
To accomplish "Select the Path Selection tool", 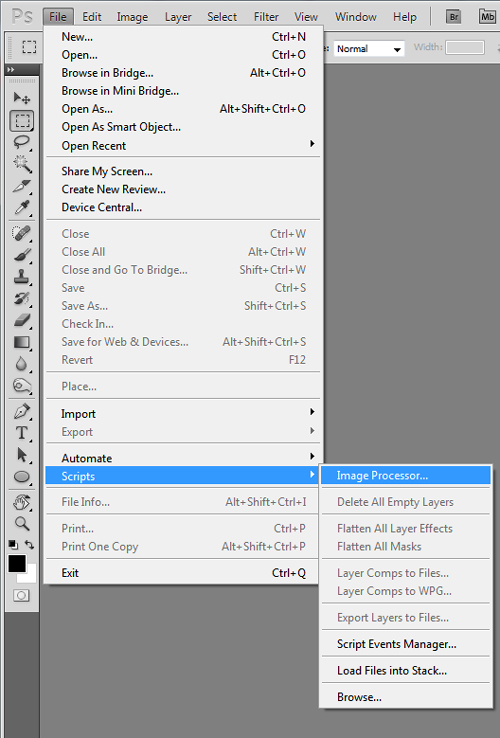I will [x=22, y=455].
